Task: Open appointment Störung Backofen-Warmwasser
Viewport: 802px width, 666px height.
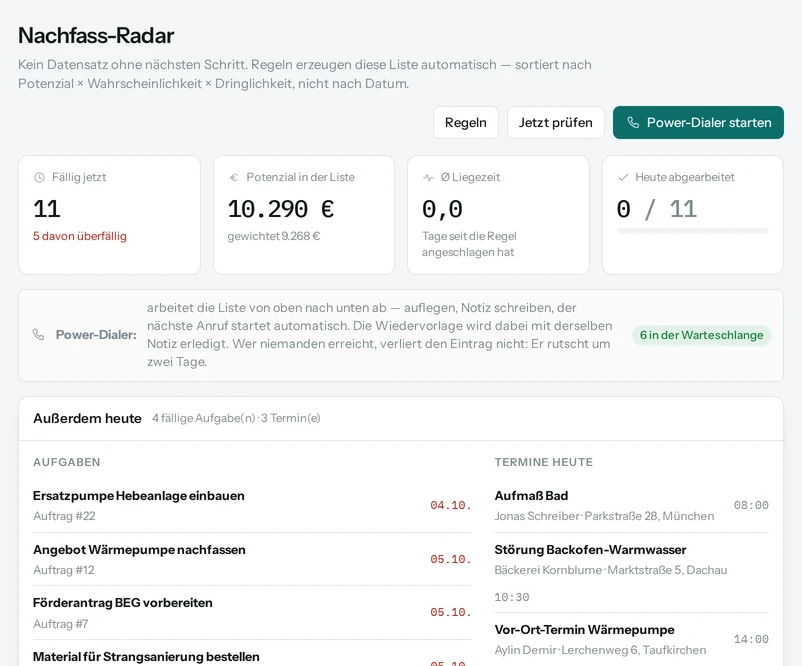Action: (x=631, y=573)
